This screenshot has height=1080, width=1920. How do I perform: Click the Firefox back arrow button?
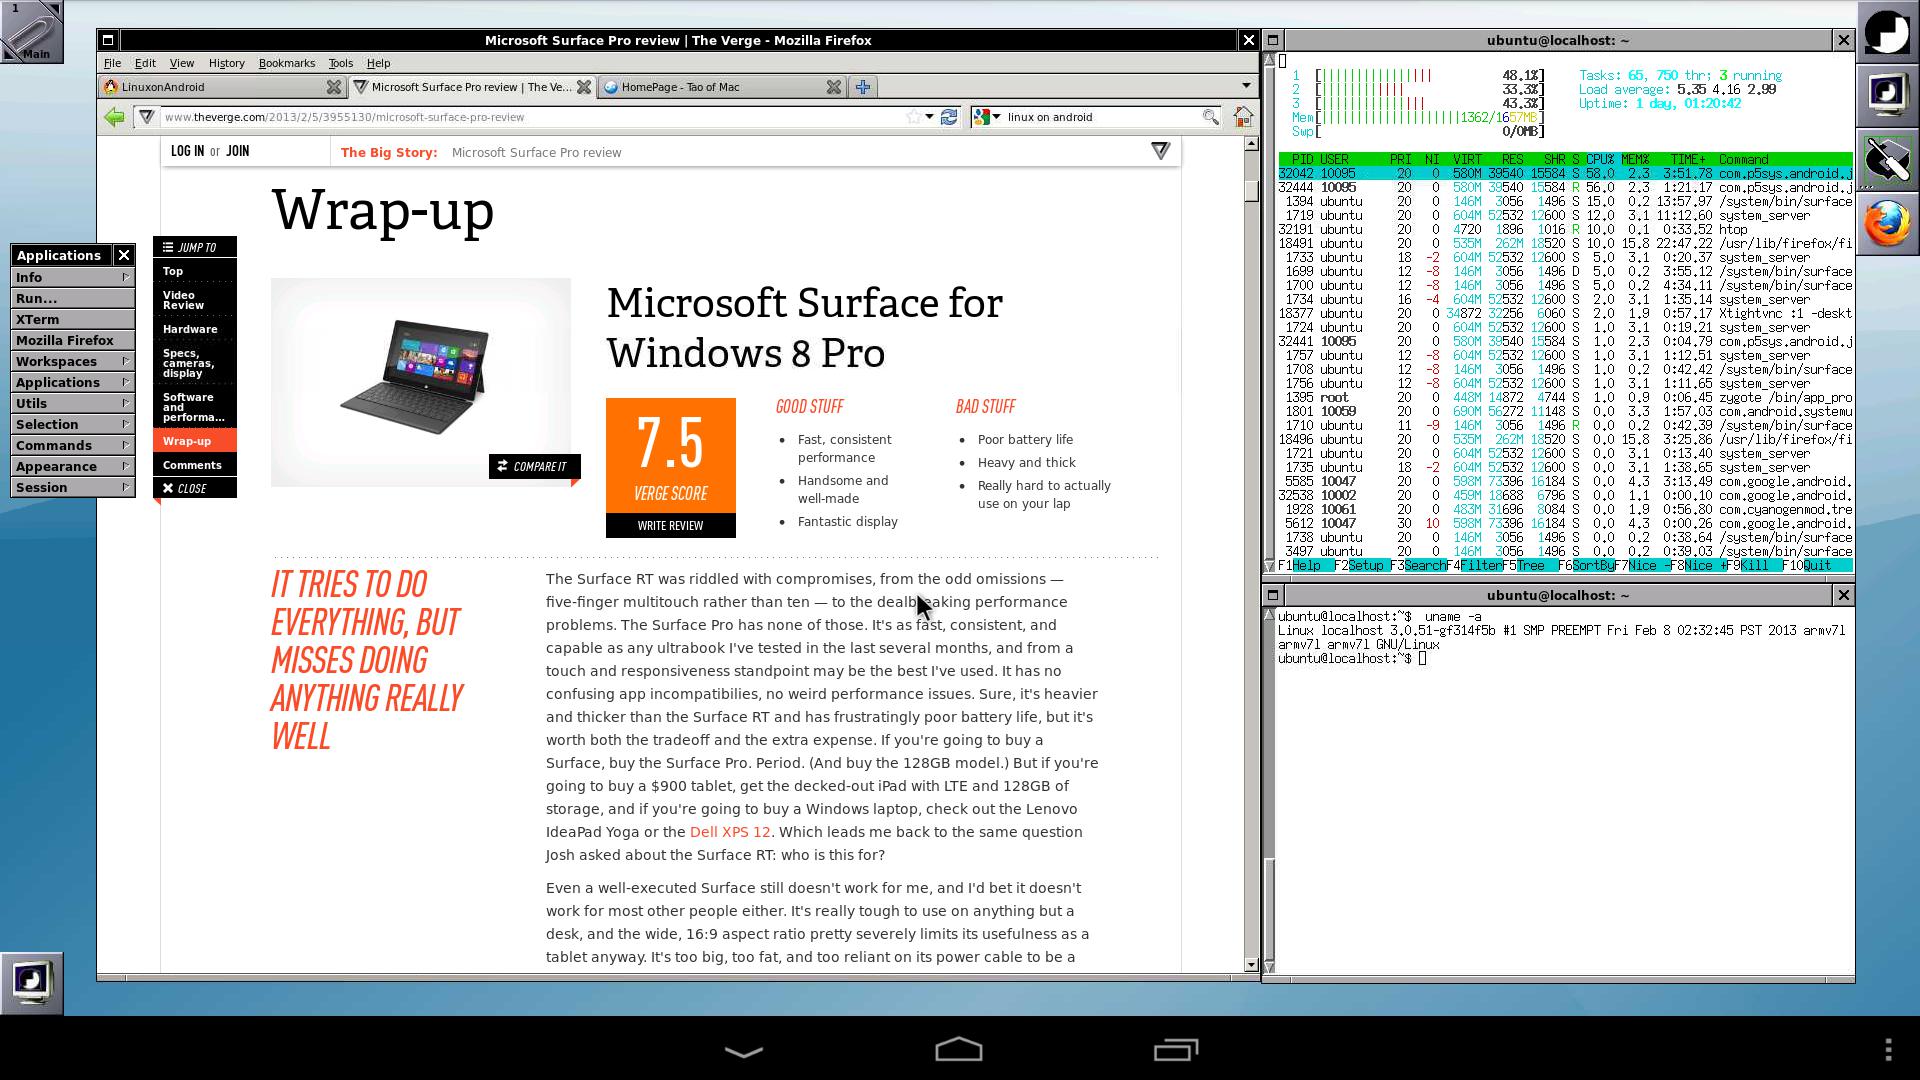(x=115, y=117)
